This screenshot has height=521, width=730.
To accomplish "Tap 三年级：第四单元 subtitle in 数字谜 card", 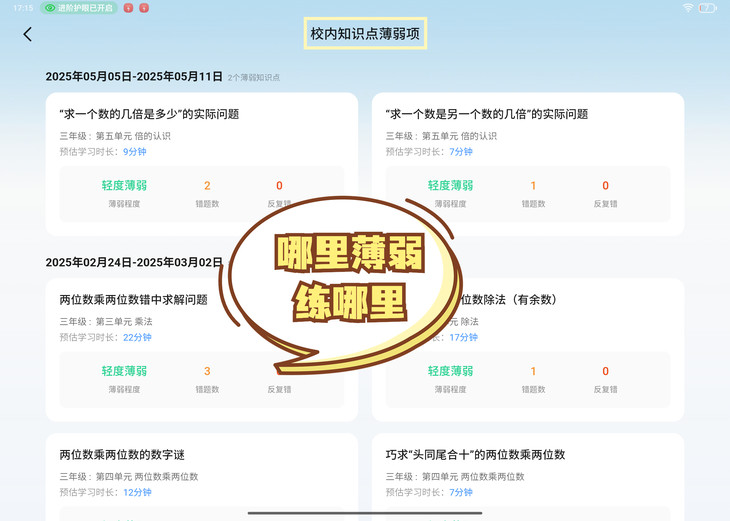I will click(129, 477).
